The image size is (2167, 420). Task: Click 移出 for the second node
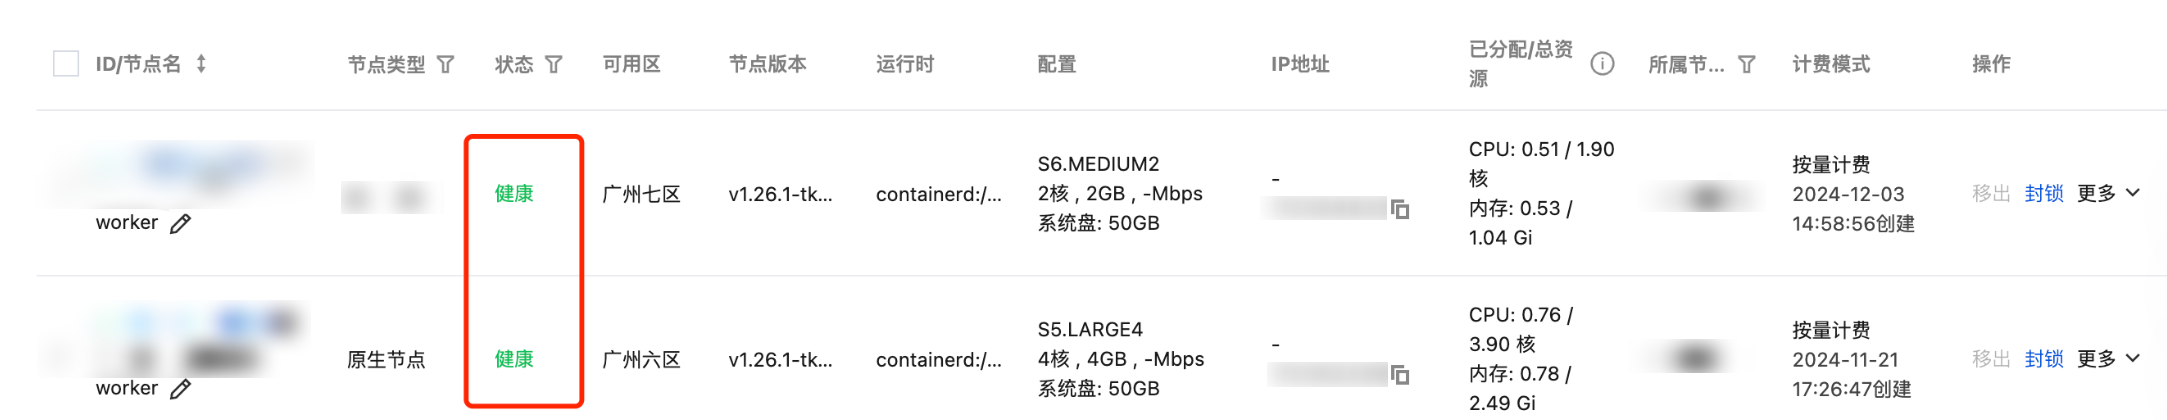(1990, 359)
